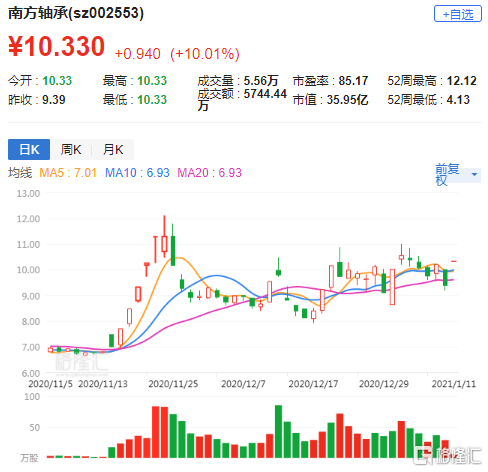Click the 52周最高 value 12.12
The width and height of the screenshot is (488, 472).
462,81
